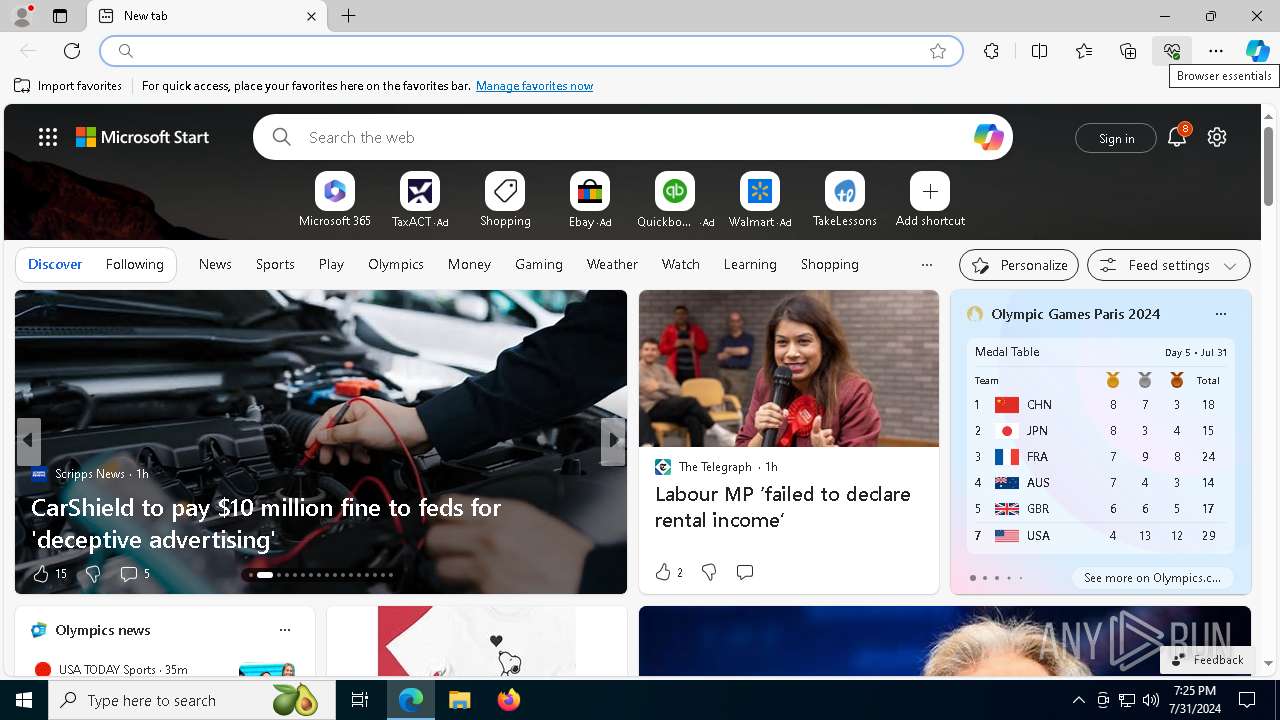Open Microsoft 365 shortcut
The height and width of the screenshot is (720, 1280).
tap(335, 200)
